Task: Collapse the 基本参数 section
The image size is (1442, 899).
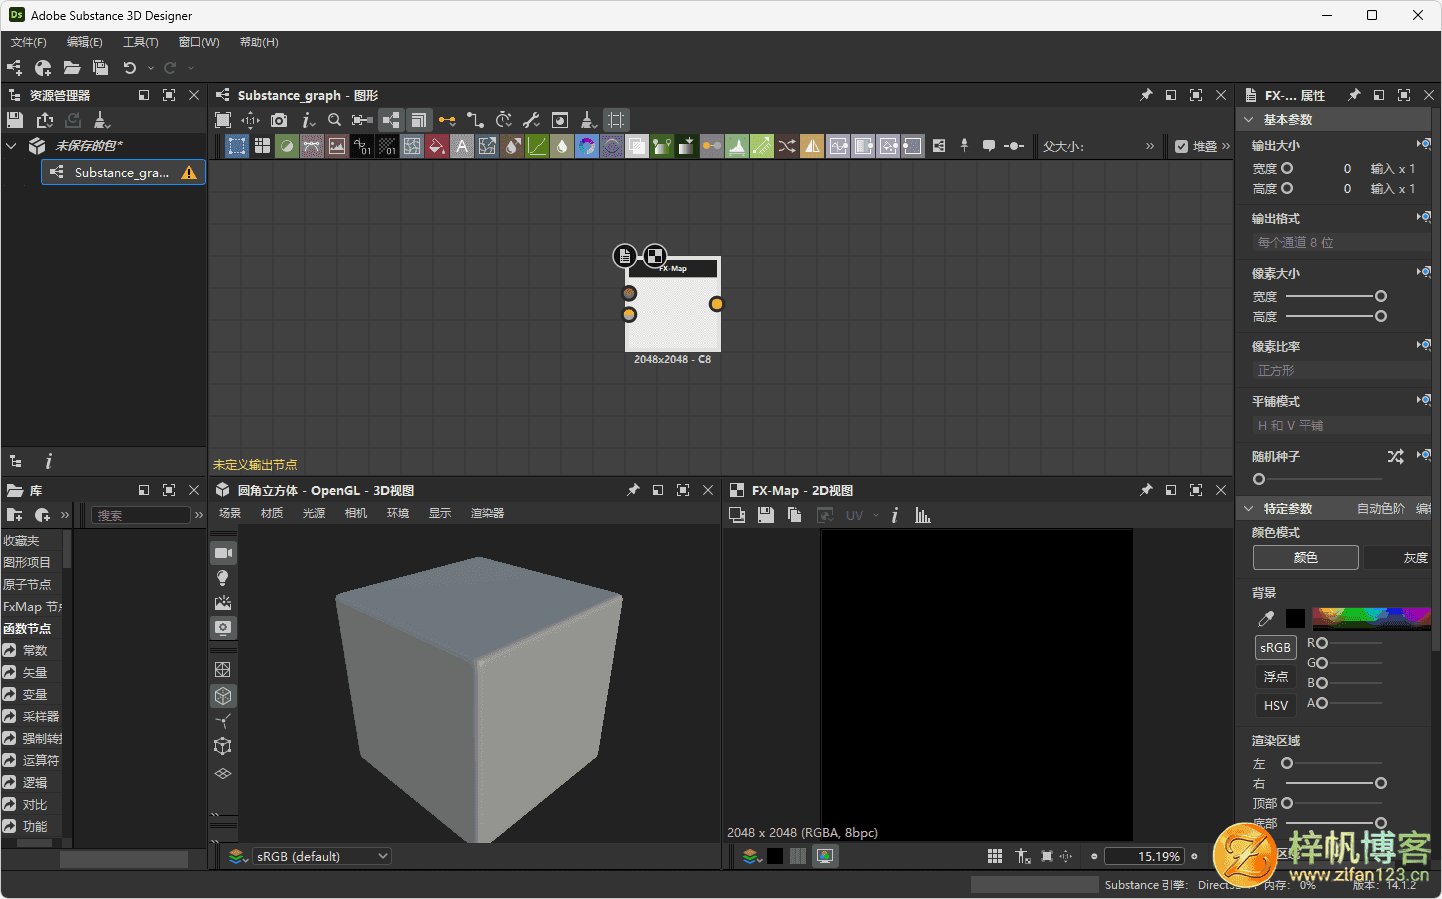Action: 1248,120
